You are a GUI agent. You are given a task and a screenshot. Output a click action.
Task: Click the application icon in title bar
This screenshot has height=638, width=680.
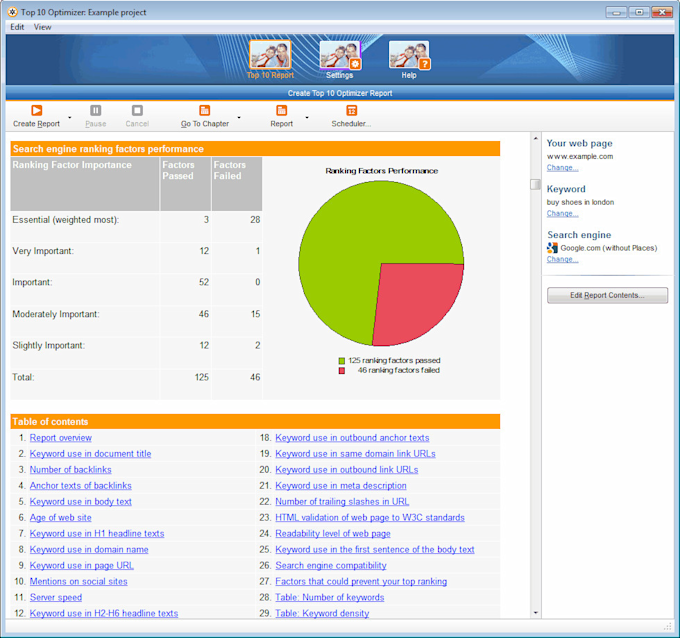pyautogui.click(x=13, y=12)
